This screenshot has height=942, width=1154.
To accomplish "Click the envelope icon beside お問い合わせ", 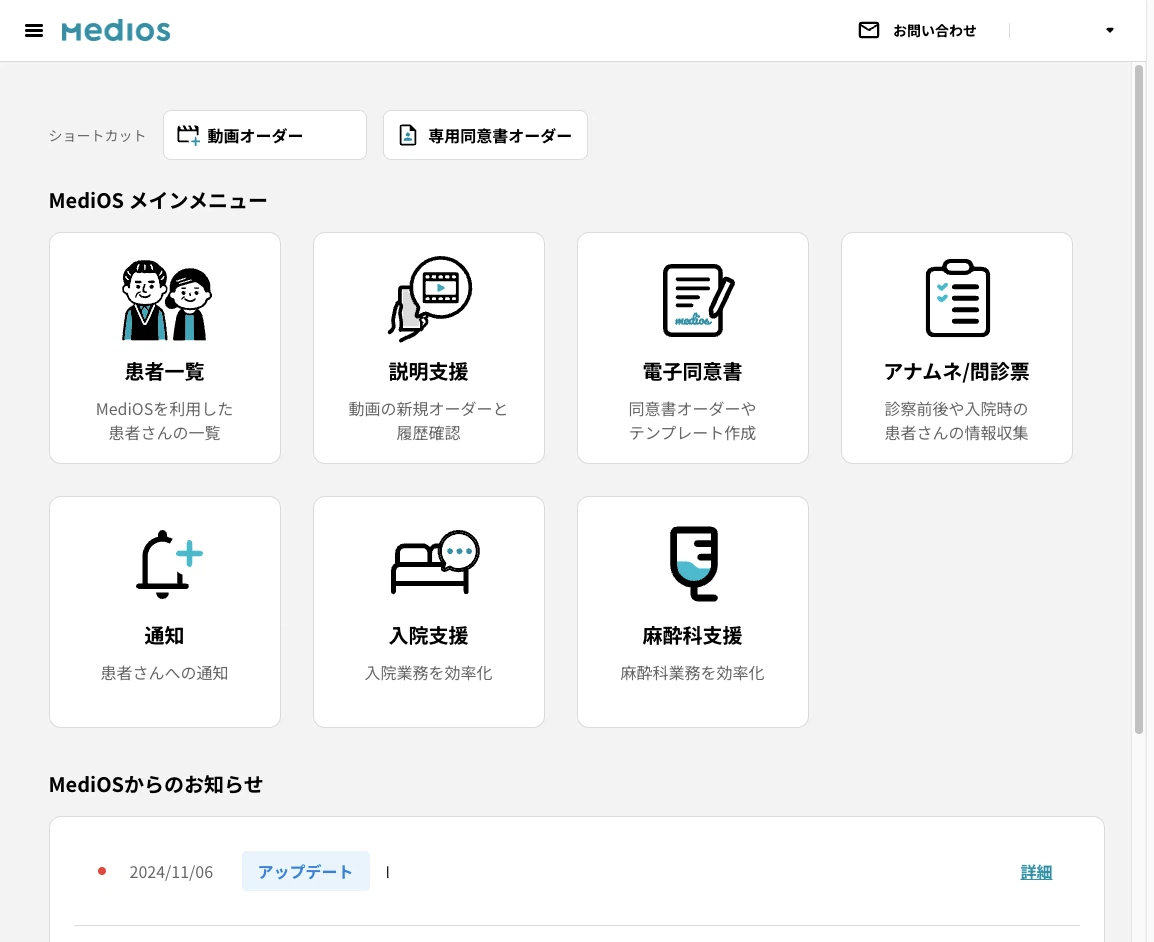I will point(868,30).
